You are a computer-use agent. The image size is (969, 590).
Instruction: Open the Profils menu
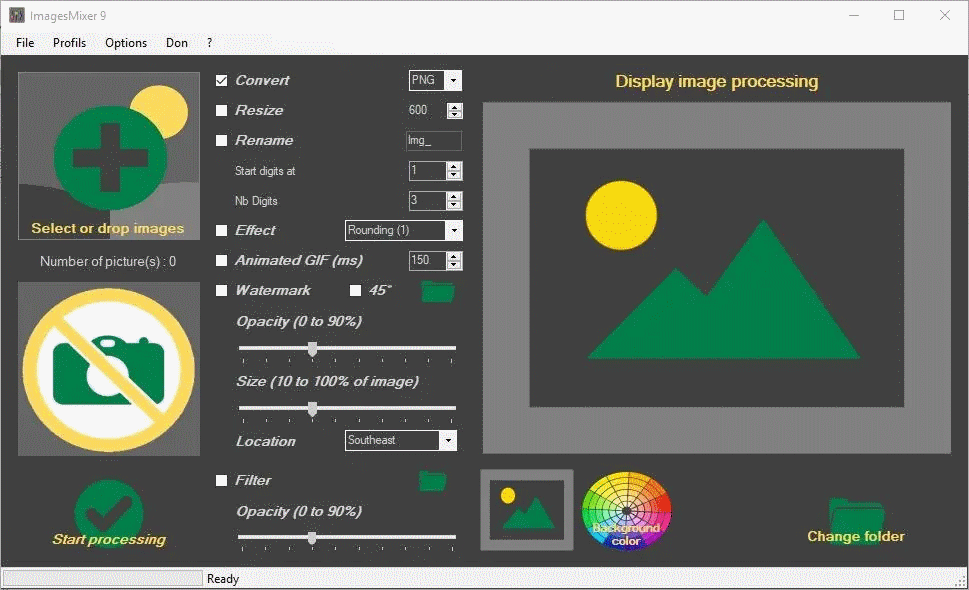tap(69, 43)
